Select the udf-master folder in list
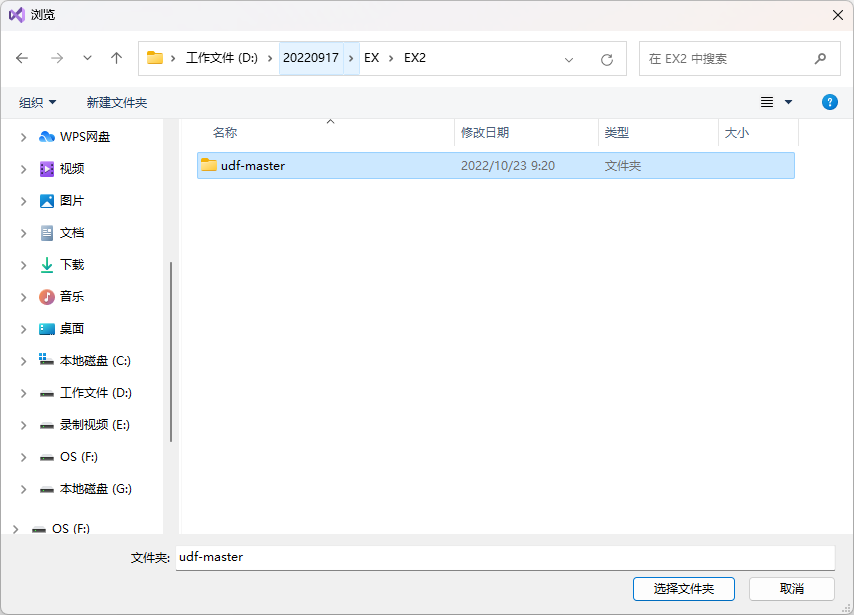This screenshot has width=854, height=615. point(253,166)
